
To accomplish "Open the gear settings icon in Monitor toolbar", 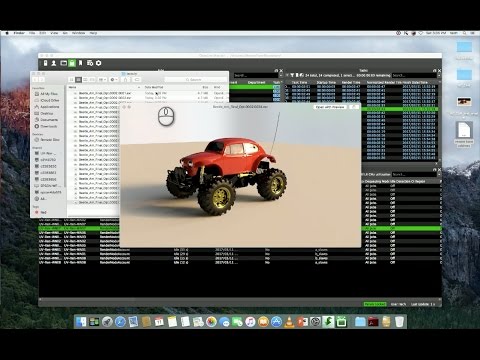I will [x=99, y=63].
